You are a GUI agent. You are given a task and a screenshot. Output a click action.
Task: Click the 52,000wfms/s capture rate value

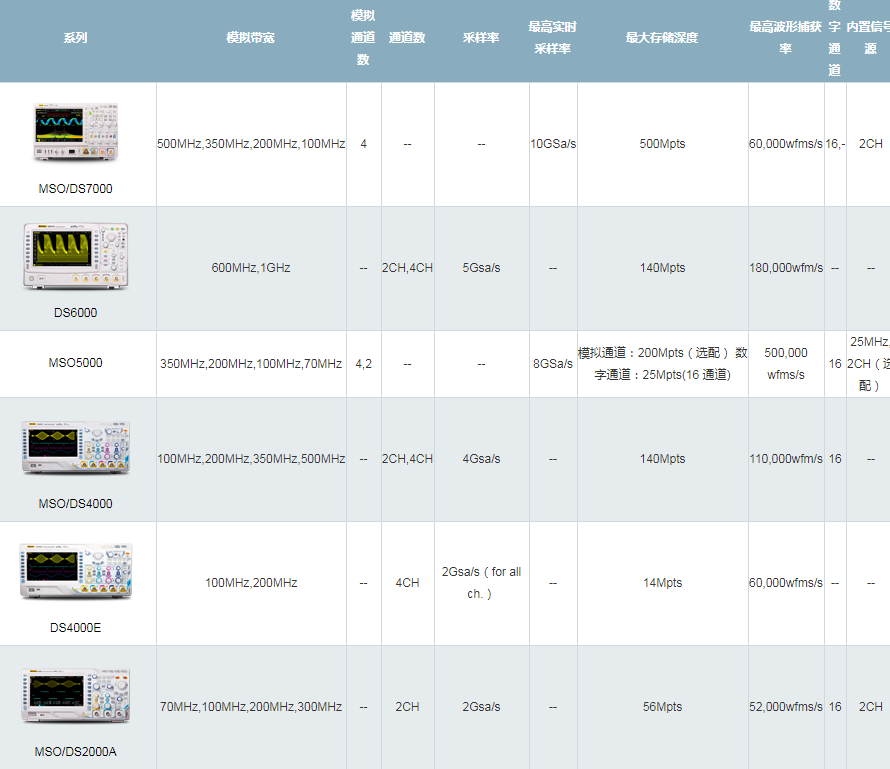786,707
